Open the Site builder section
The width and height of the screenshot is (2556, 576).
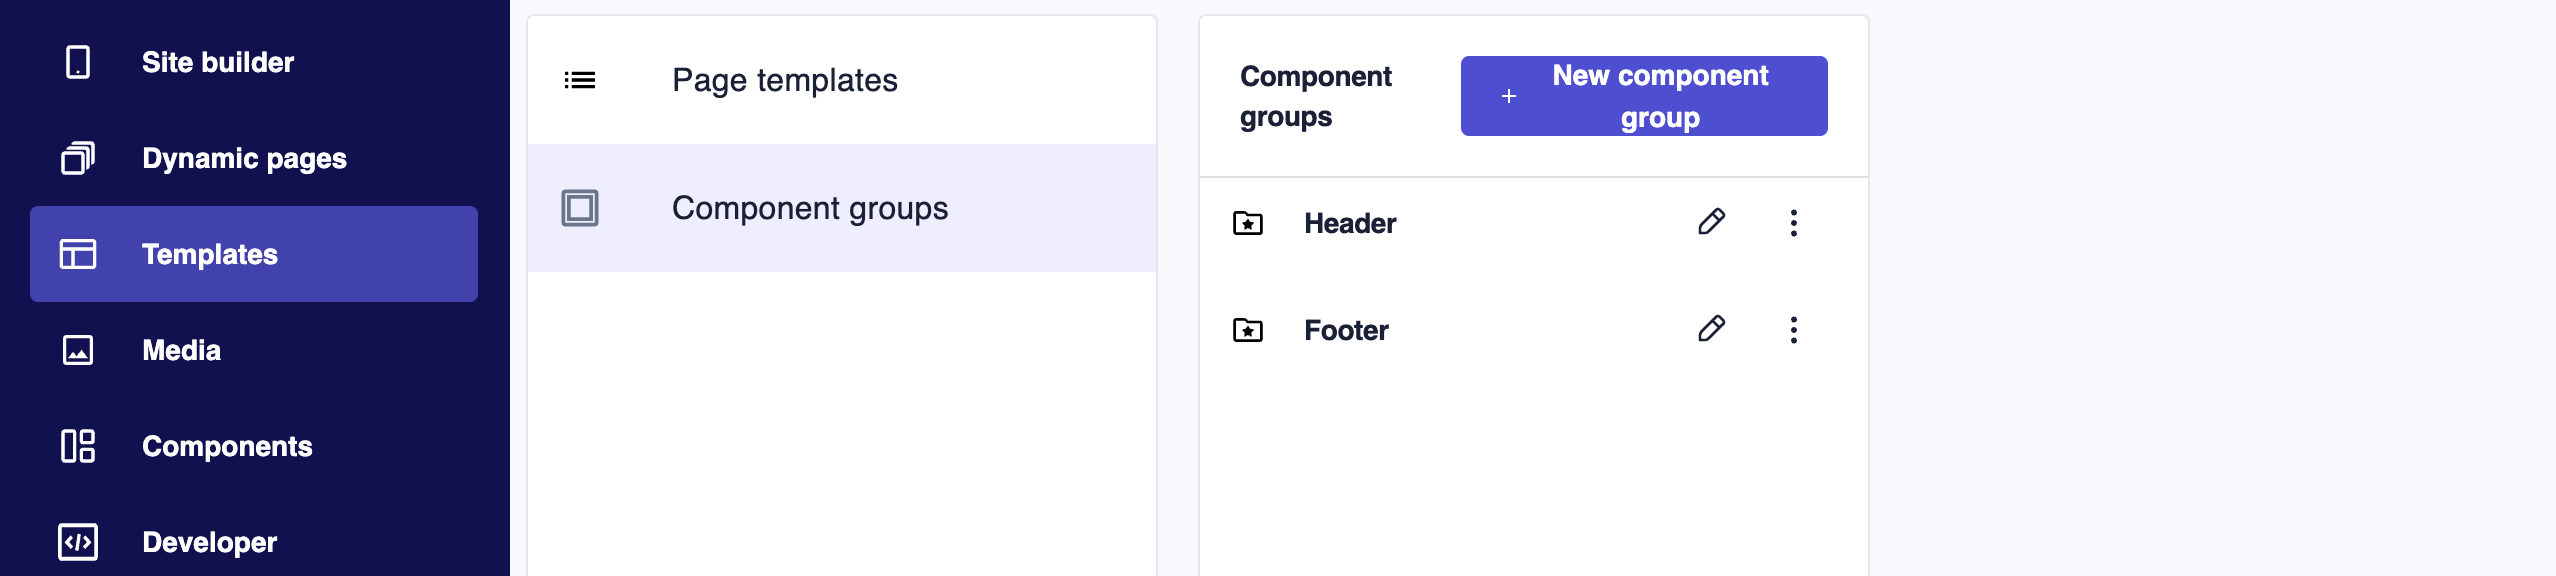(x=218, y=62)
